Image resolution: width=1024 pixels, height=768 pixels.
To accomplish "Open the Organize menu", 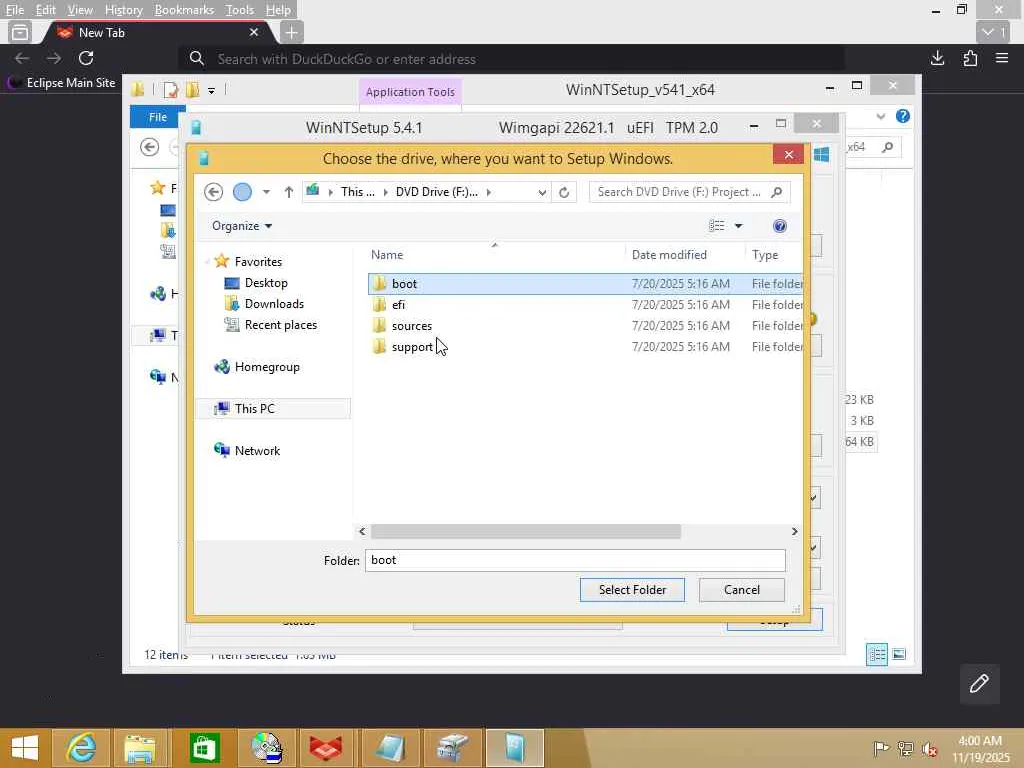I will point(242,226).
